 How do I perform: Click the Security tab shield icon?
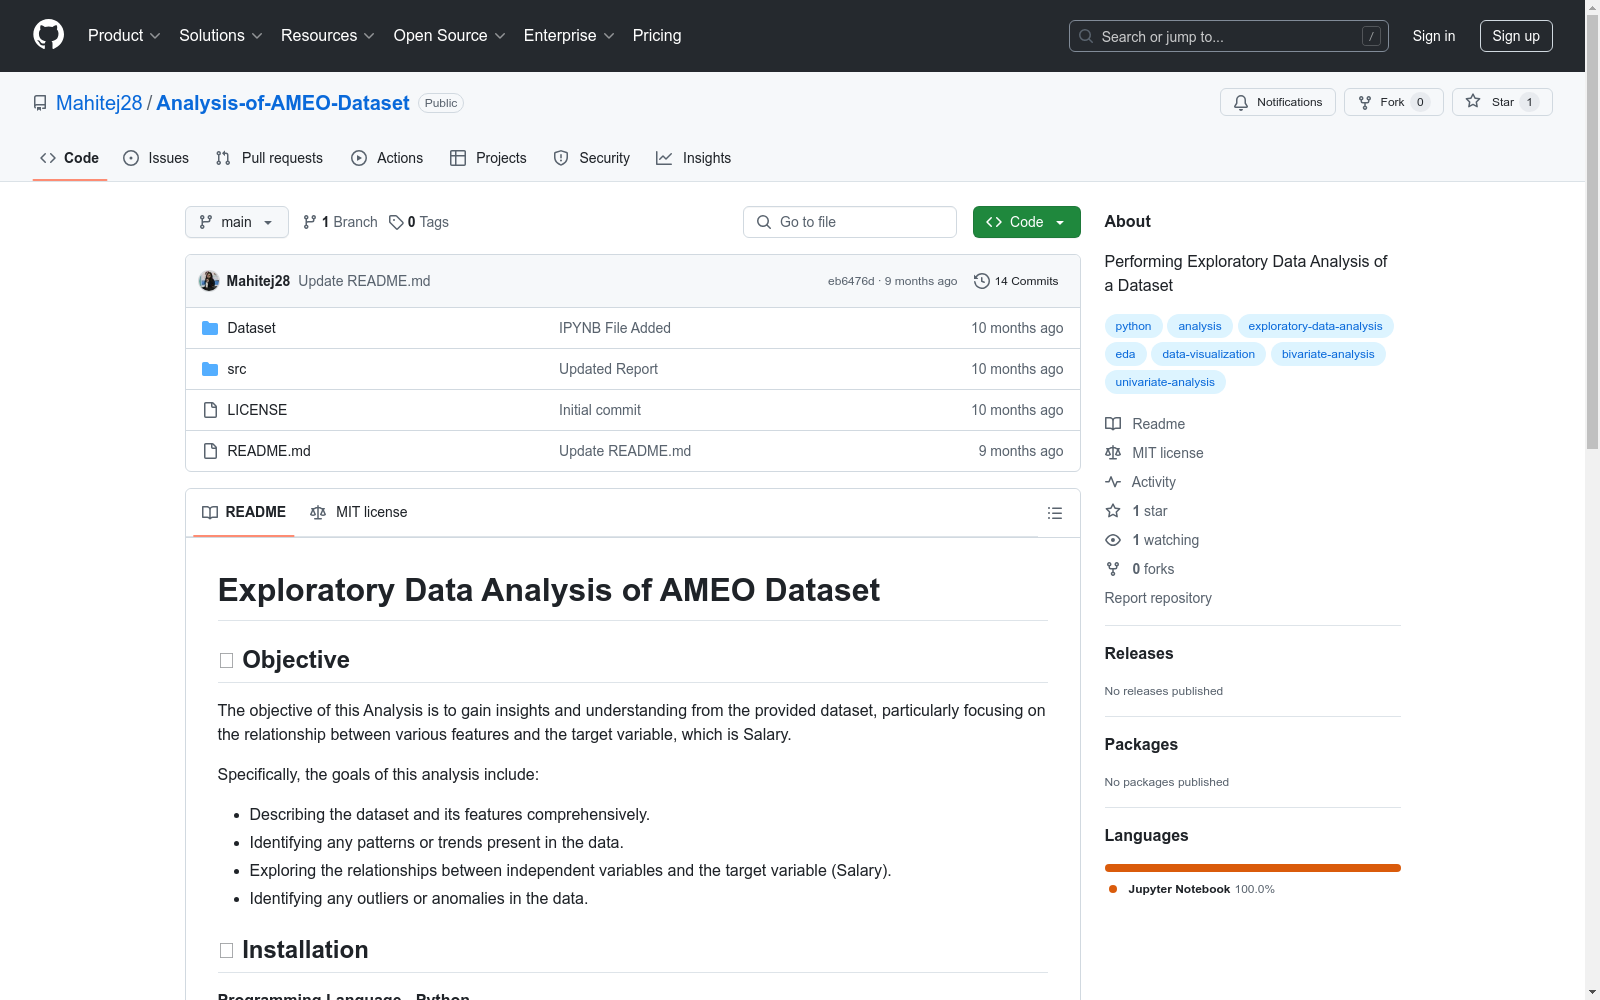click(x=561, y=158)
